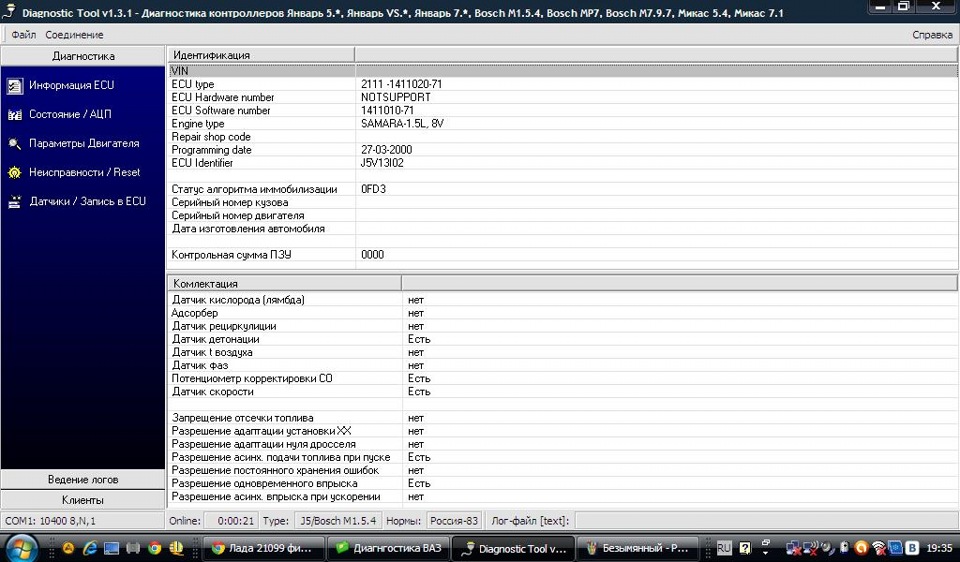Click the yellow hand quick launch icon
The image size is (960, 562).
click(176, 548)
